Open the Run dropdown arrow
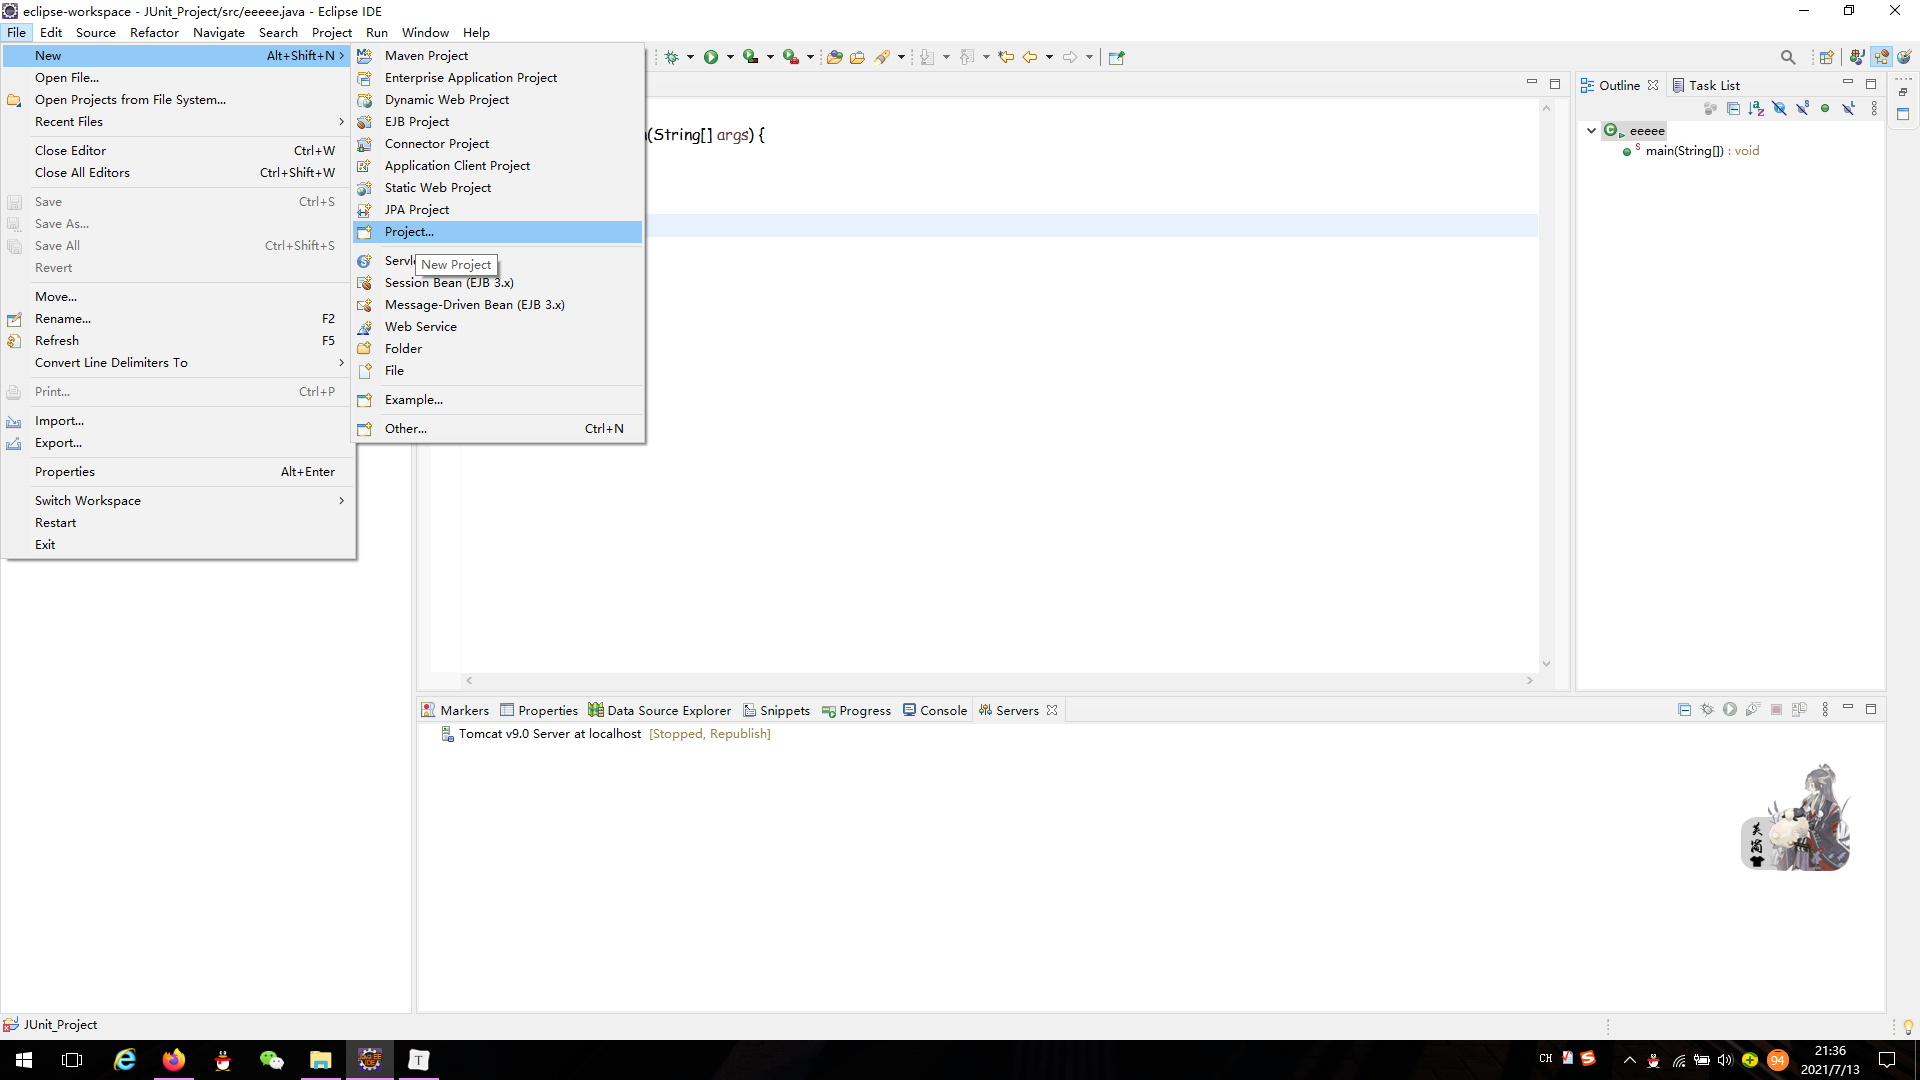This screenshot has width=1920, height=1080. click(729, 58)
